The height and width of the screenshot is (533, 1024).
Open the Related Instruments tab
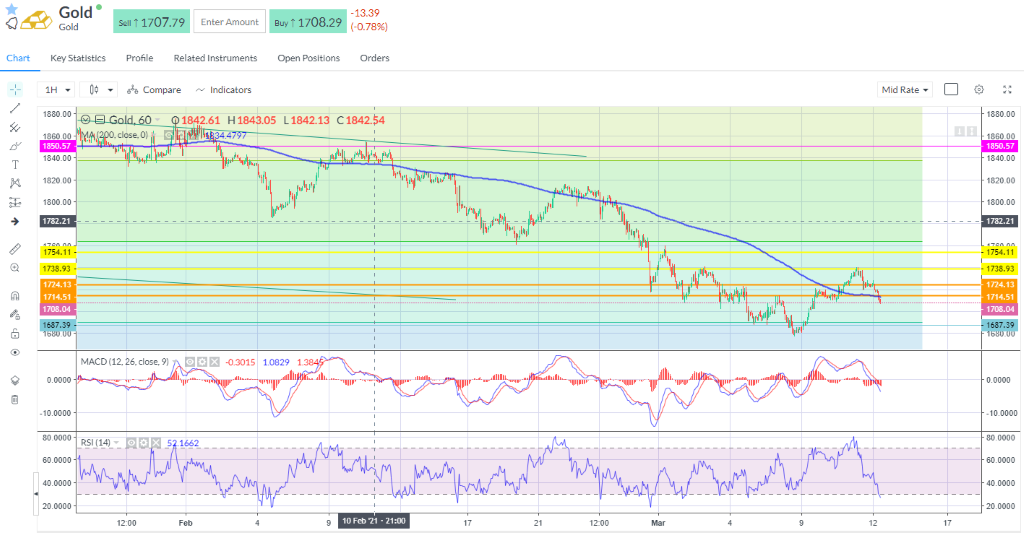pos(215,58)
